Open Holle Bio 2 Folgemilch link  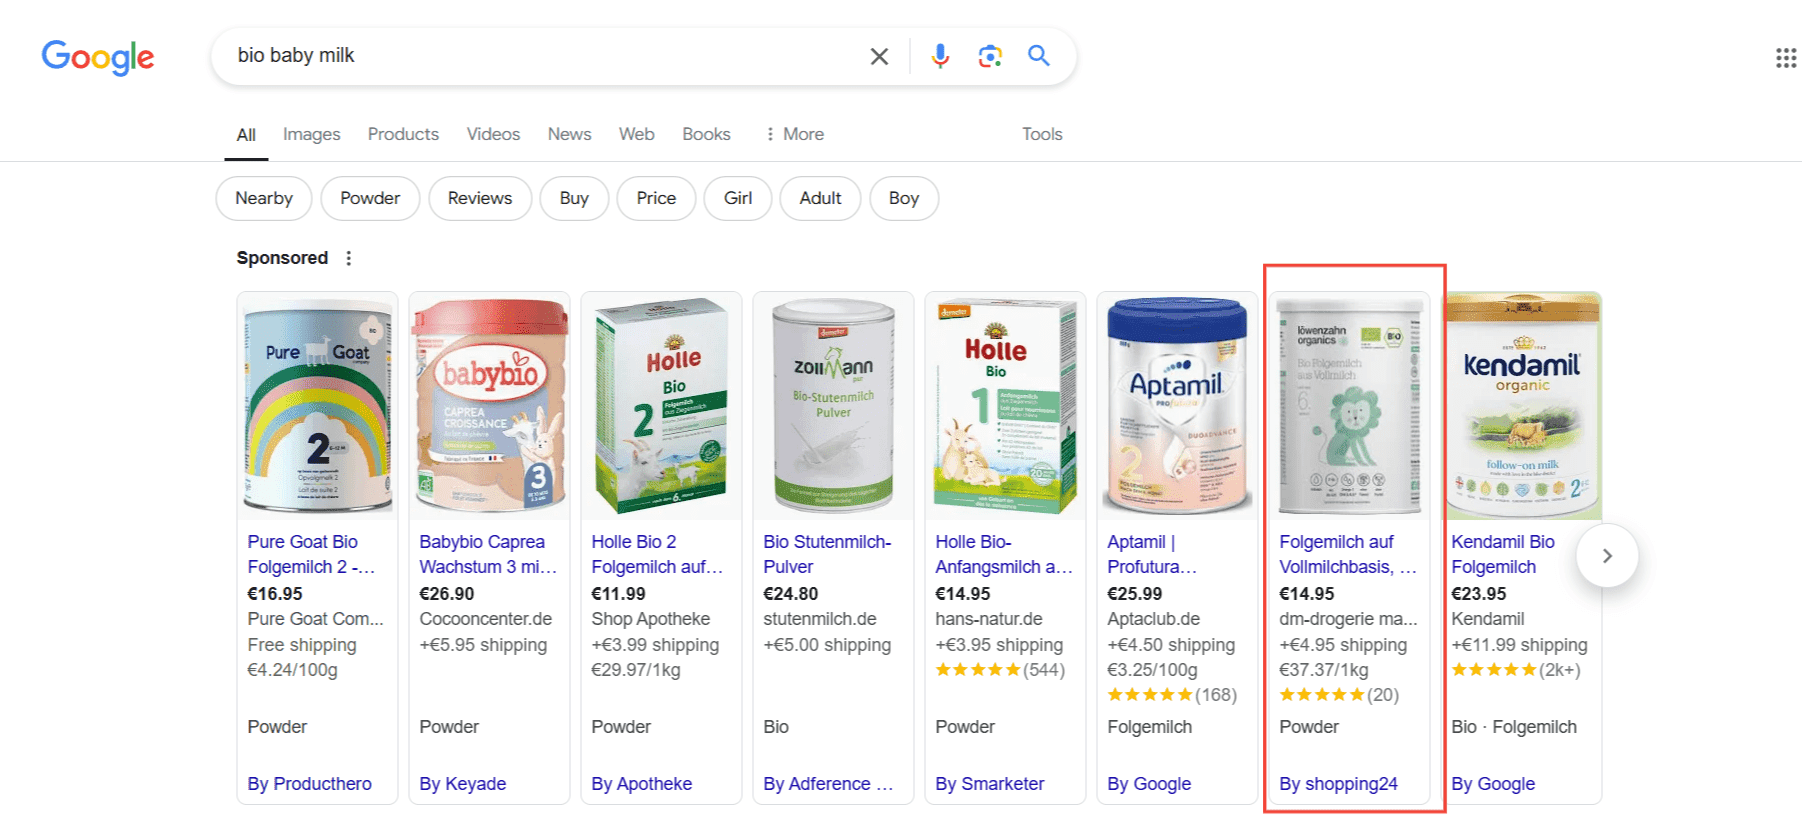(656, 554)
